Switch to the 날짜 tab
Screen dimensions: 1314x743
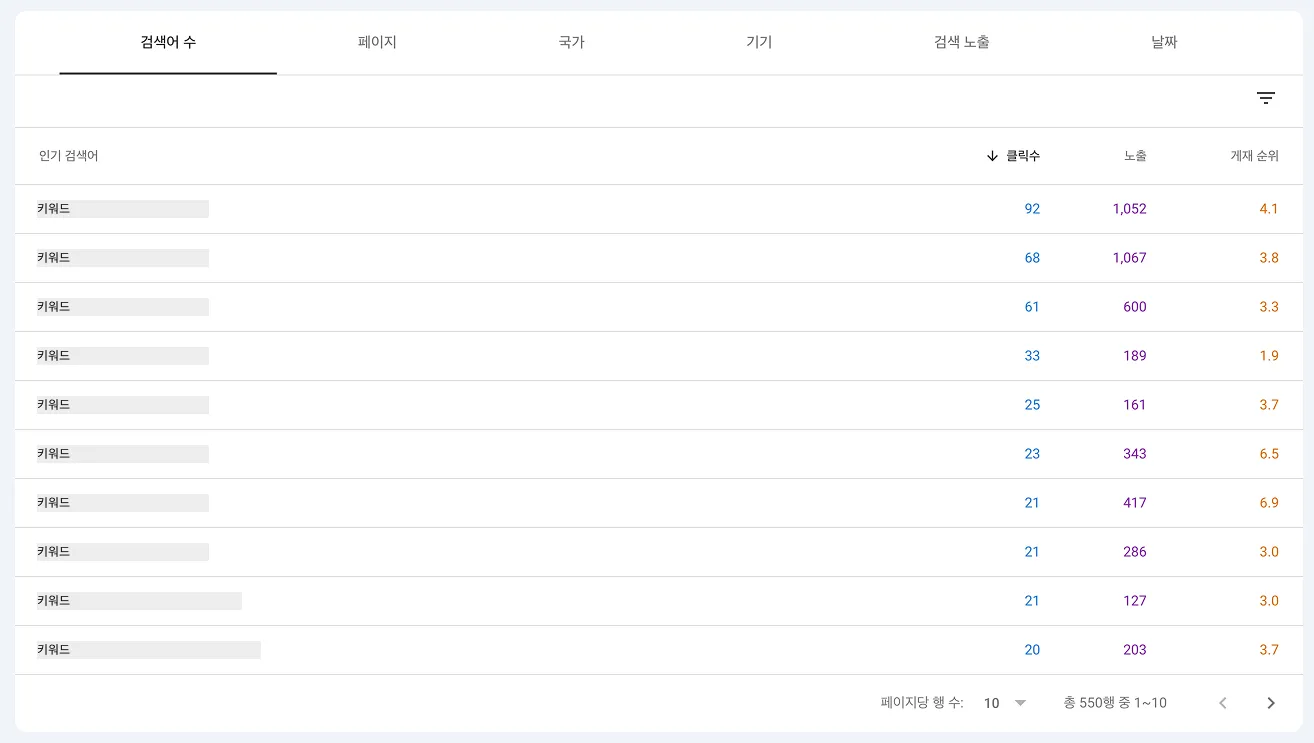(x=1163, y=42)
